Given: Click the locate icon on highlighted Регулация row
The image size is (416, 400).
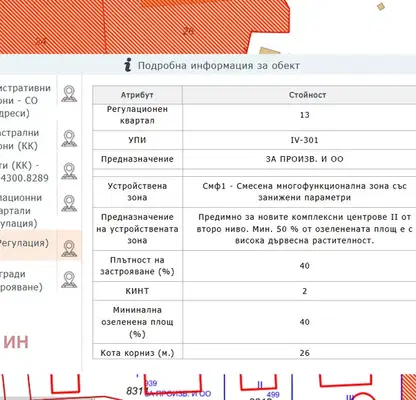Looking at the screenshot, I should 69,248.
